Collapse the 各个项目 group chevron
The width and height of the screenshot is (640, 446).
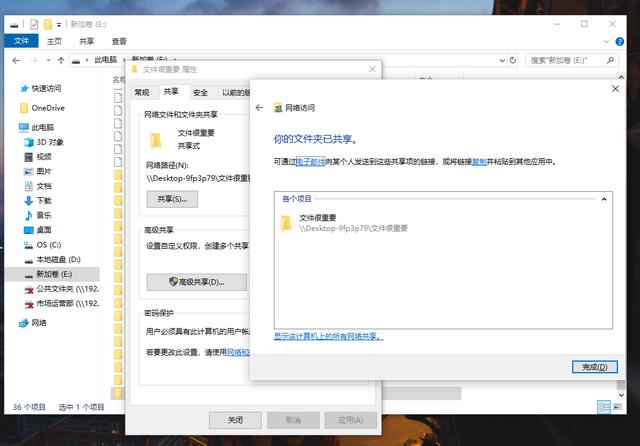[604, 199]
